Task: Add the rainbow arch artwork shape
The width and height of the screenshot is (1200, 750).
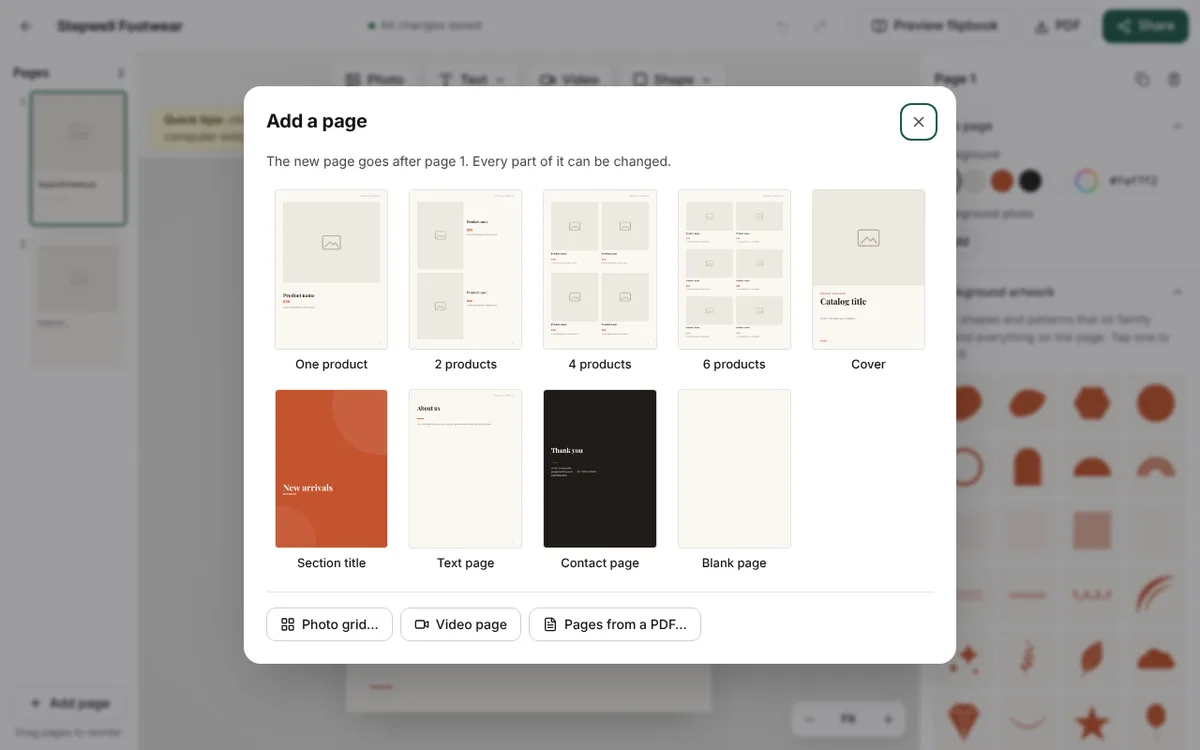Action: [1155, 467]
